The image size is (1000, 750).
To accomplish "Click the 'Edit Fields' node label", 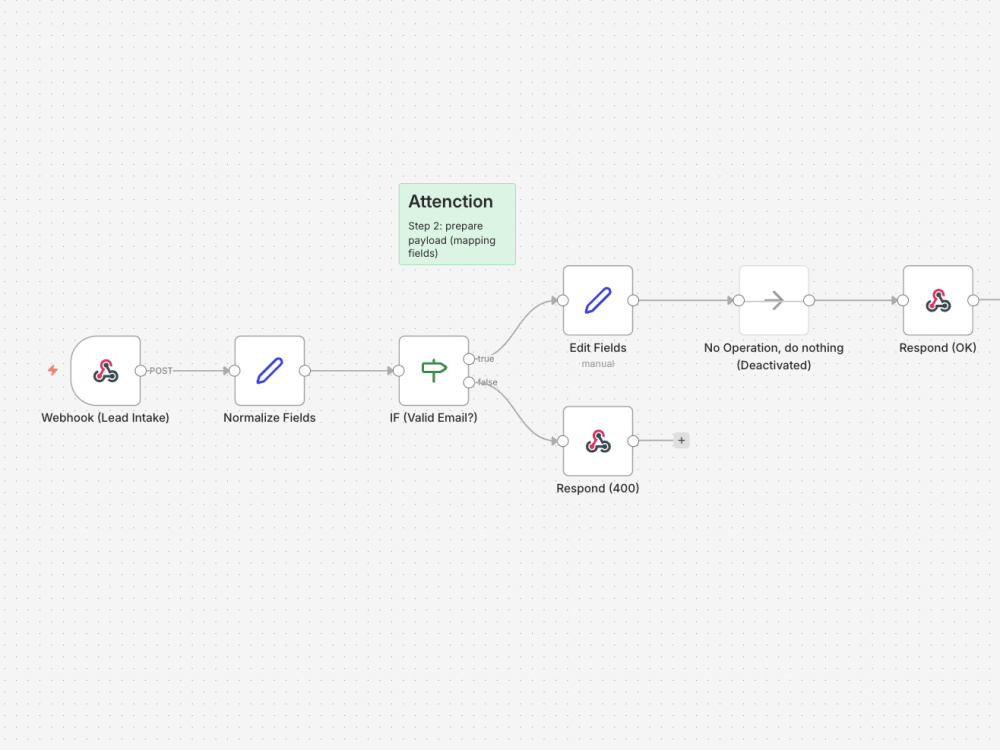I will coord(598,348).
